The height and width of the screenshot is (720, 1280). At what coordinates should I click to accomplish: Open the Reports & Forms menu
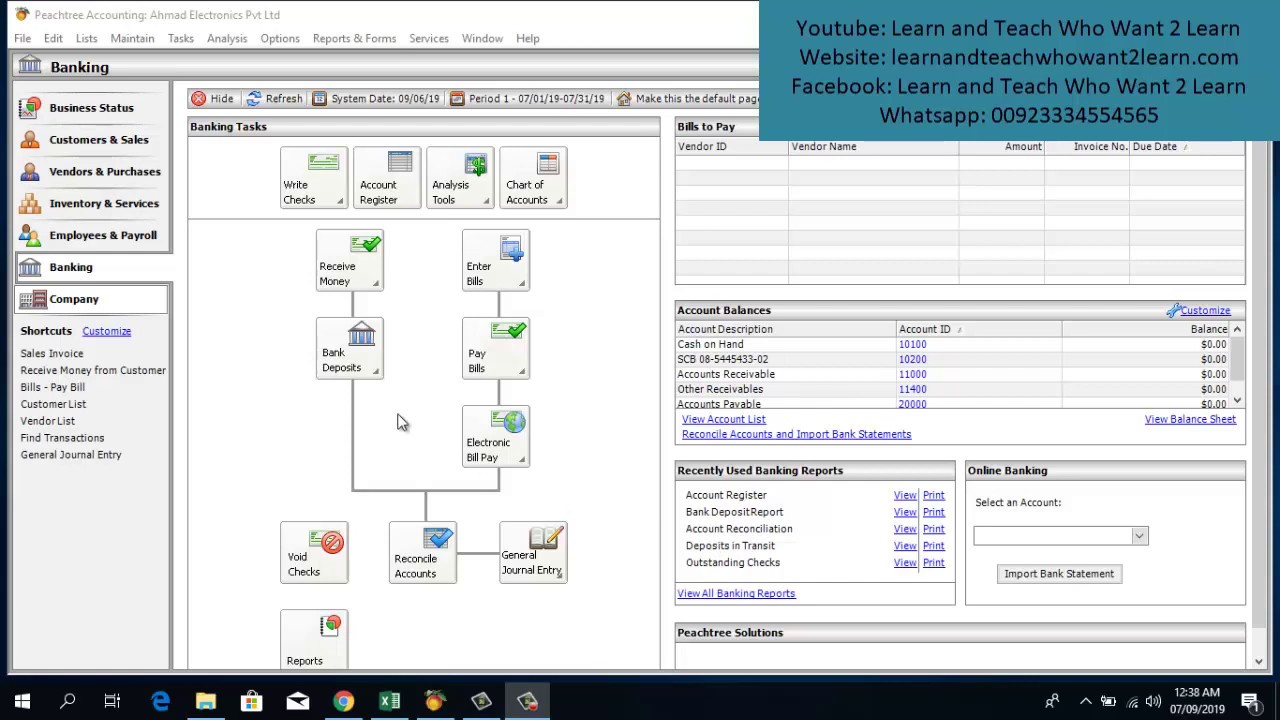click(x=354, y=38)
